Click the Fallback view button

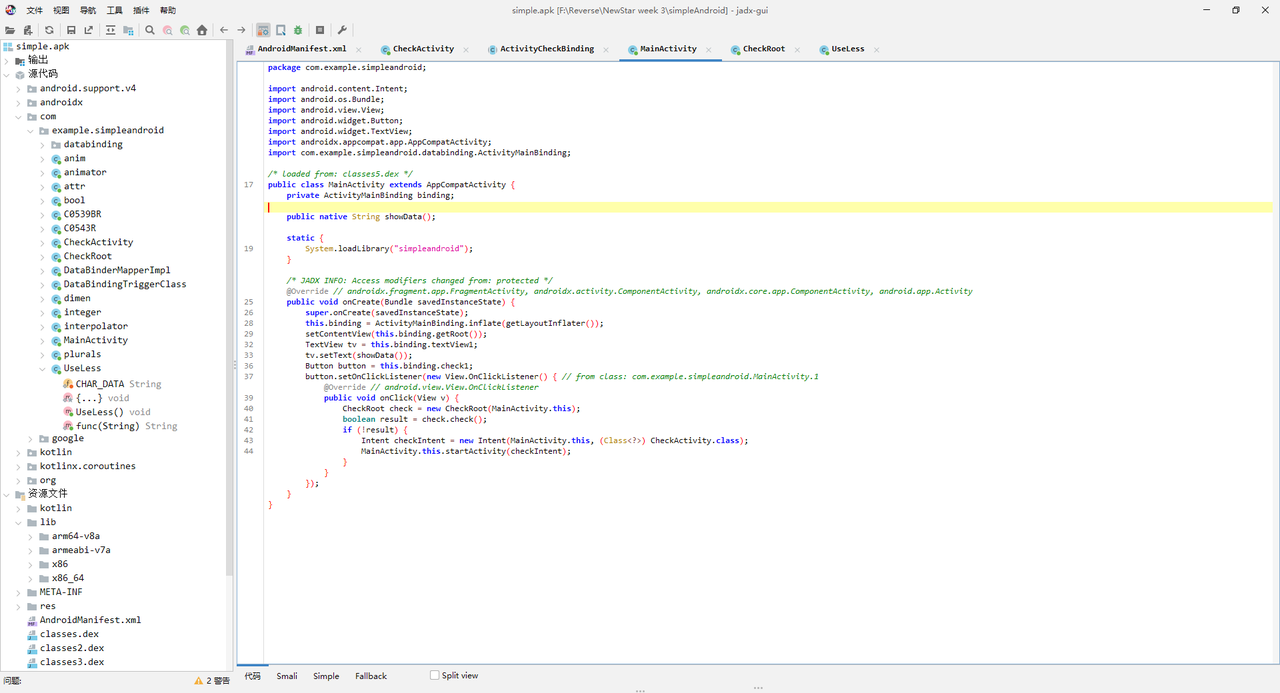[370, 676]
